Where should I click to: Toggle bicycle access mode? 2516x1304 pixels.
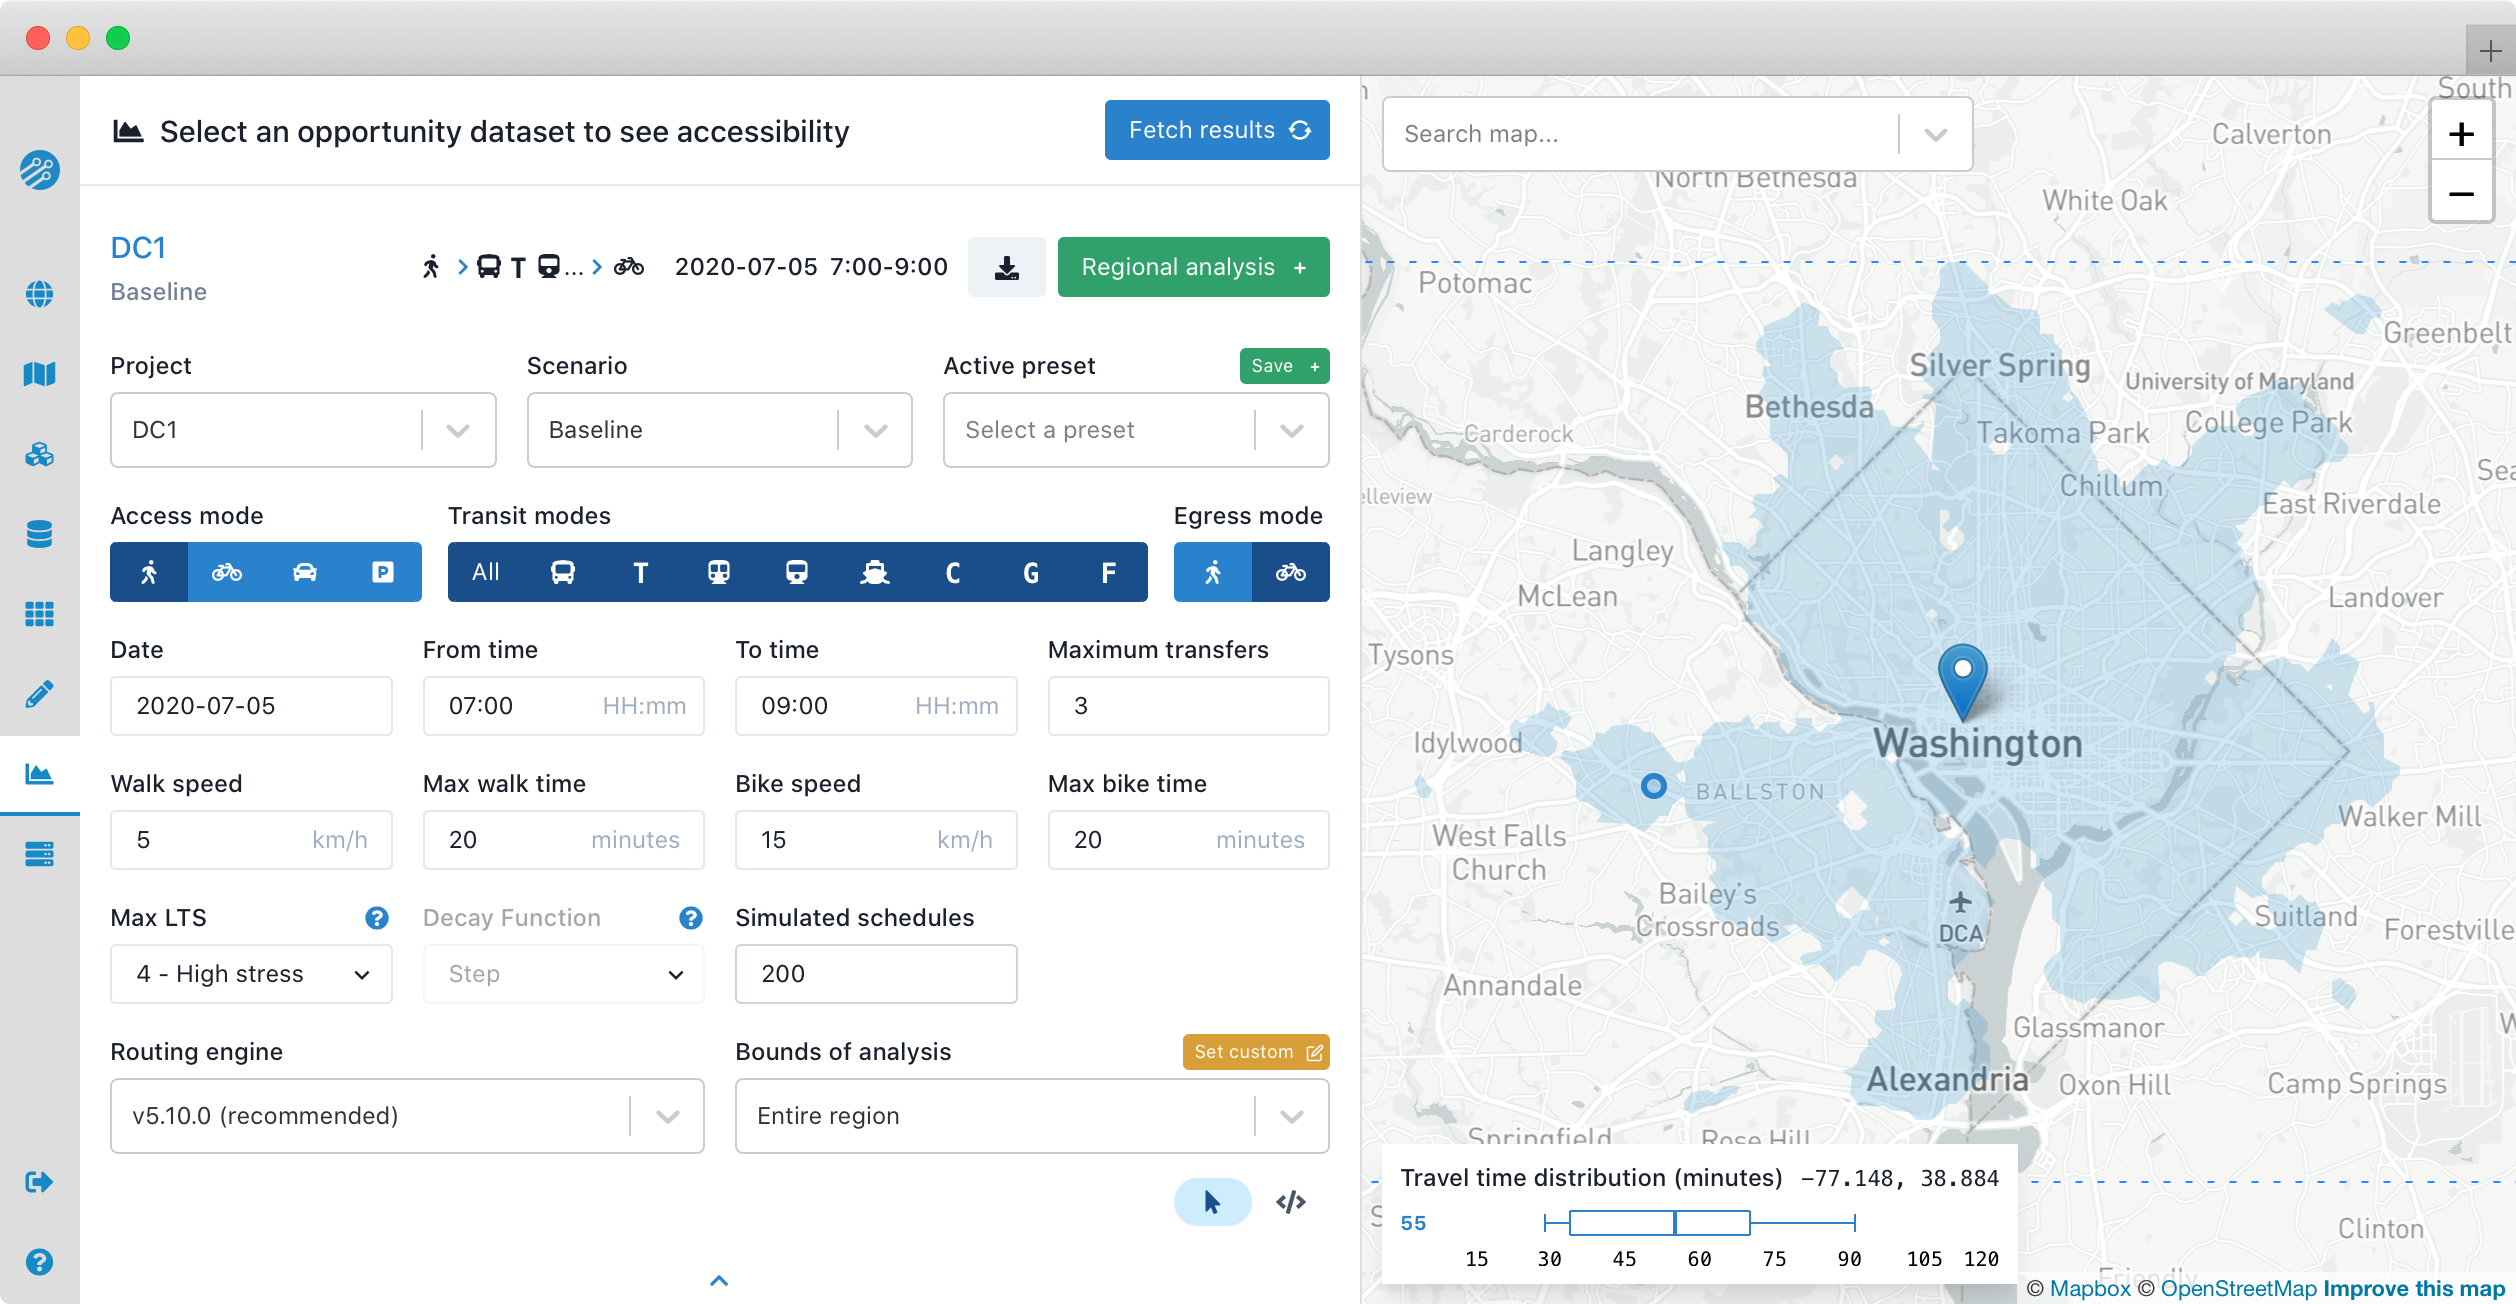pyautogui.click(x=227, y=572)
